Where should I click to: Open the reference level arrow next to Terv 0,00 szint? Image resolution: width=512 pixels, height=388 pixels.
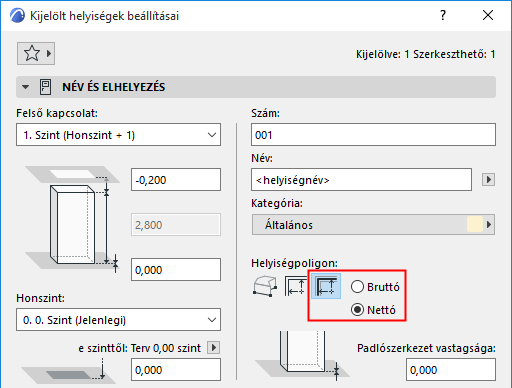click(x=214, y=348)
